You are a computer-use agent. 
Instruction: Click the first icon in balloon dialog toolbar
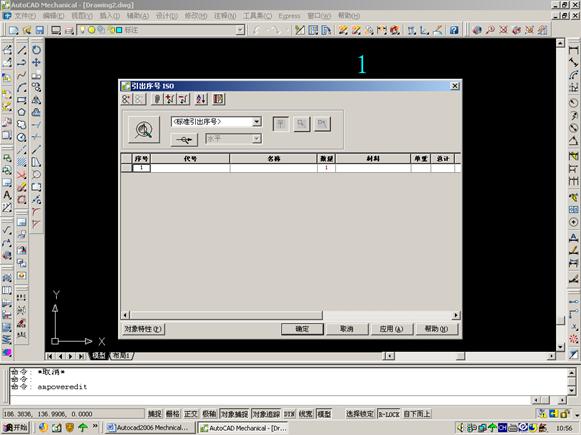(126, 99)
